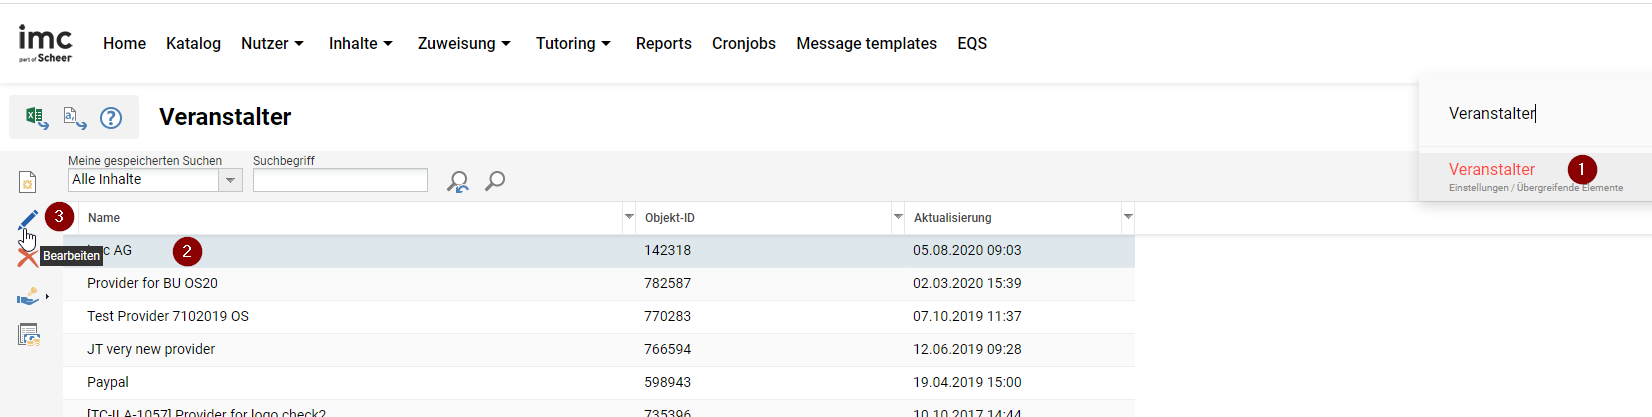1652x417 pixels.
Task: Expand the Objekt-ID column filter arrow
Action: (x=898, y=217)
